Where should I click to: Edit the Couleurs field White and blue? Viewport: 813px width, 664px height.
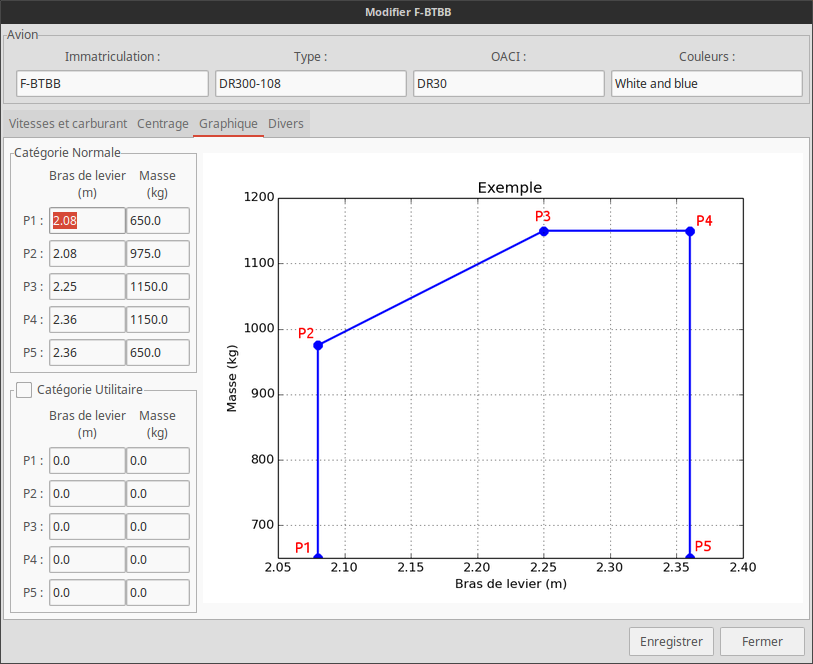[707, 83]
